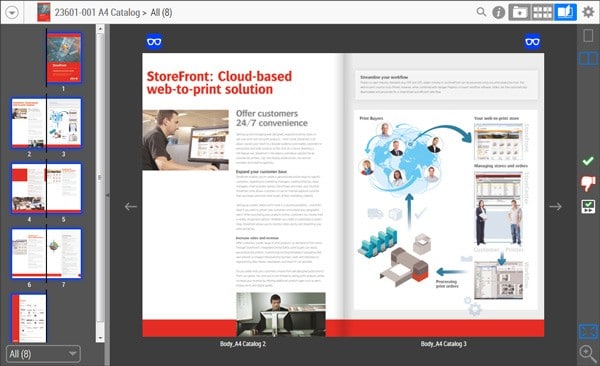The height and width of the screenshot is (366, 600).
Task: Open the settings gear icon
Action: point(588,12)
